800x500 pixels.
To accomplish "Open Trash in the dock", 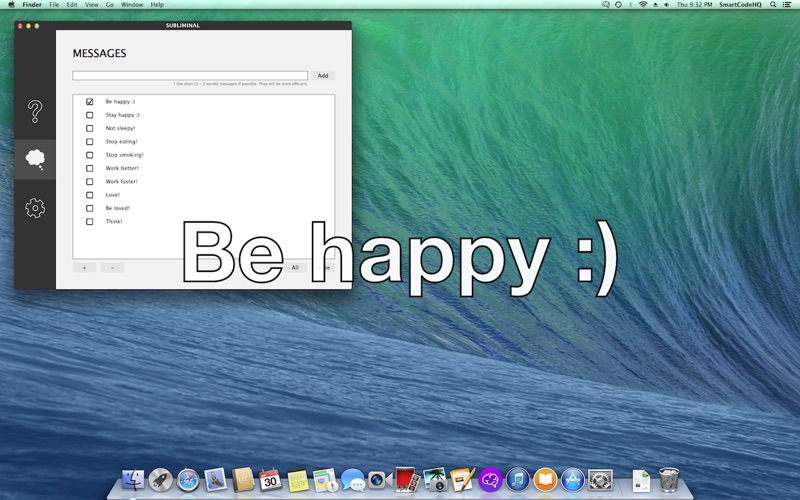I will [669, 480].
